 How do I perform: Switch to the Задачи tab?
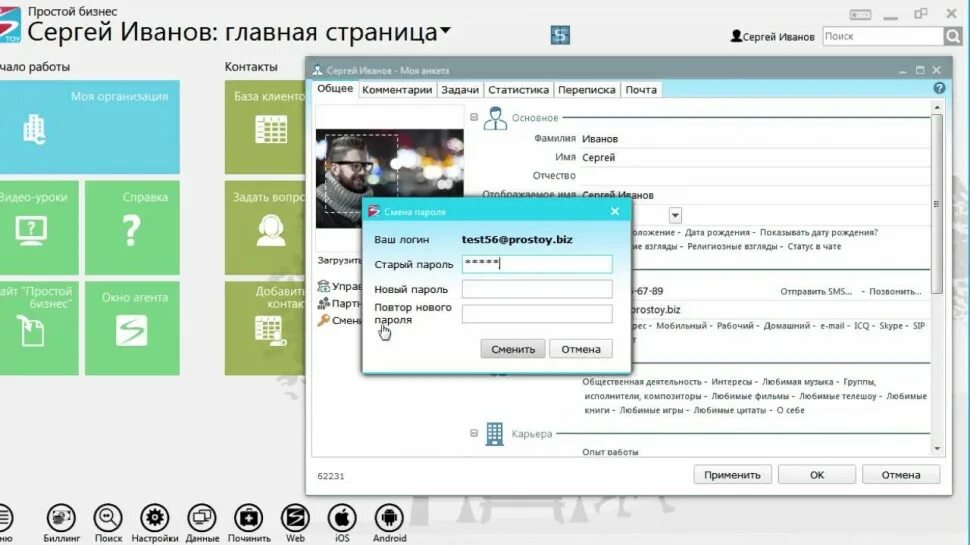tap(460, 90)
